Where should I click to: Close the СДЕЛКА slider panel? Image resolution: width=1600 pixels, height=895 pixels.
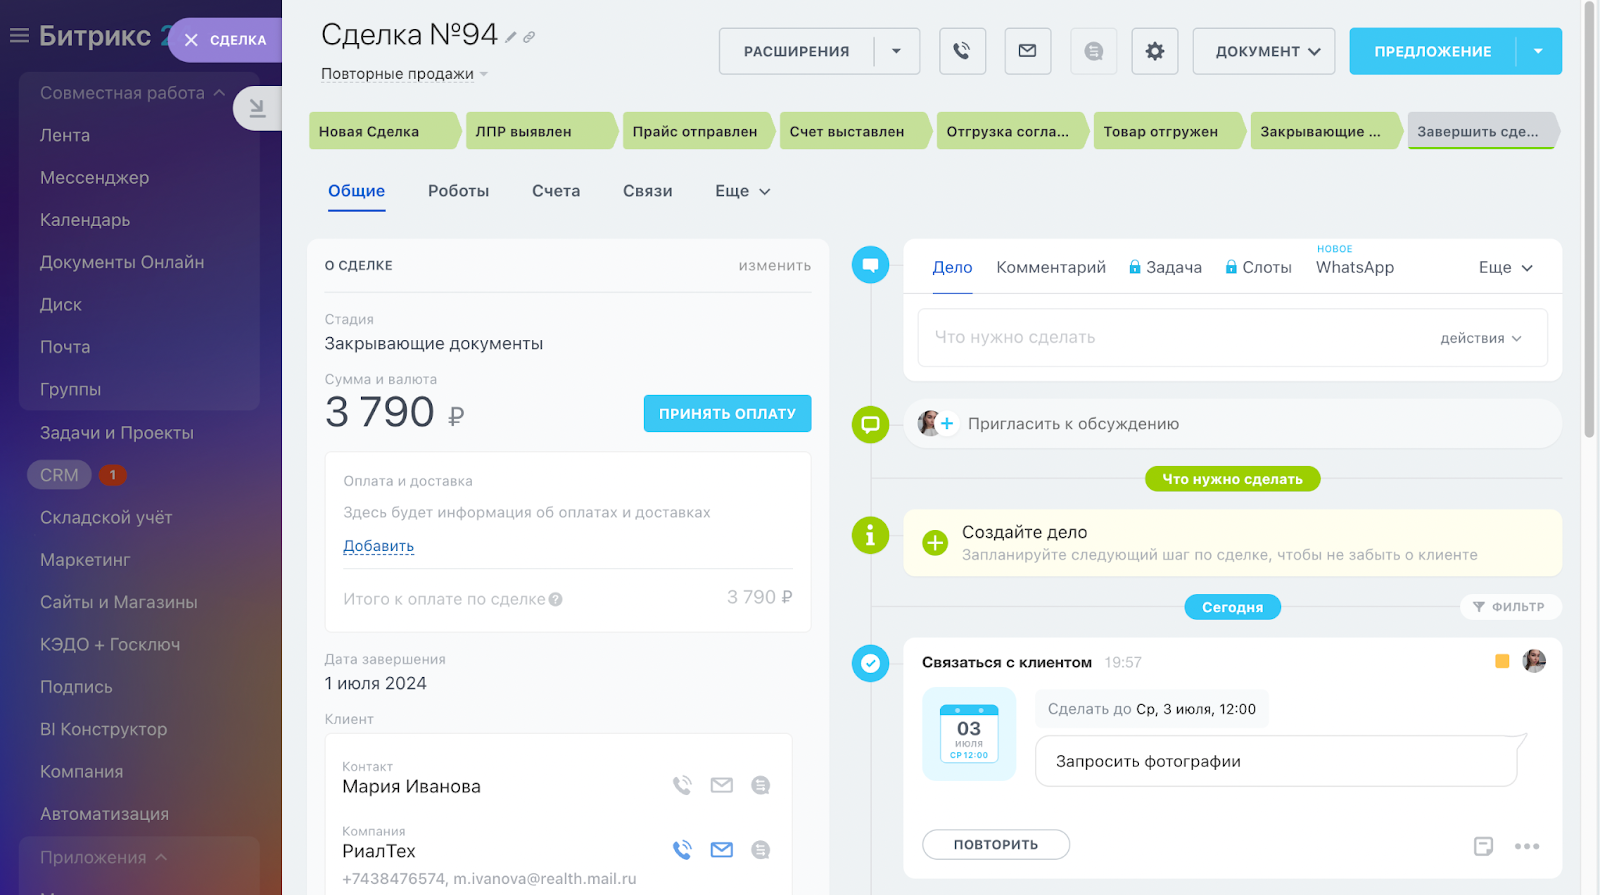191,40
